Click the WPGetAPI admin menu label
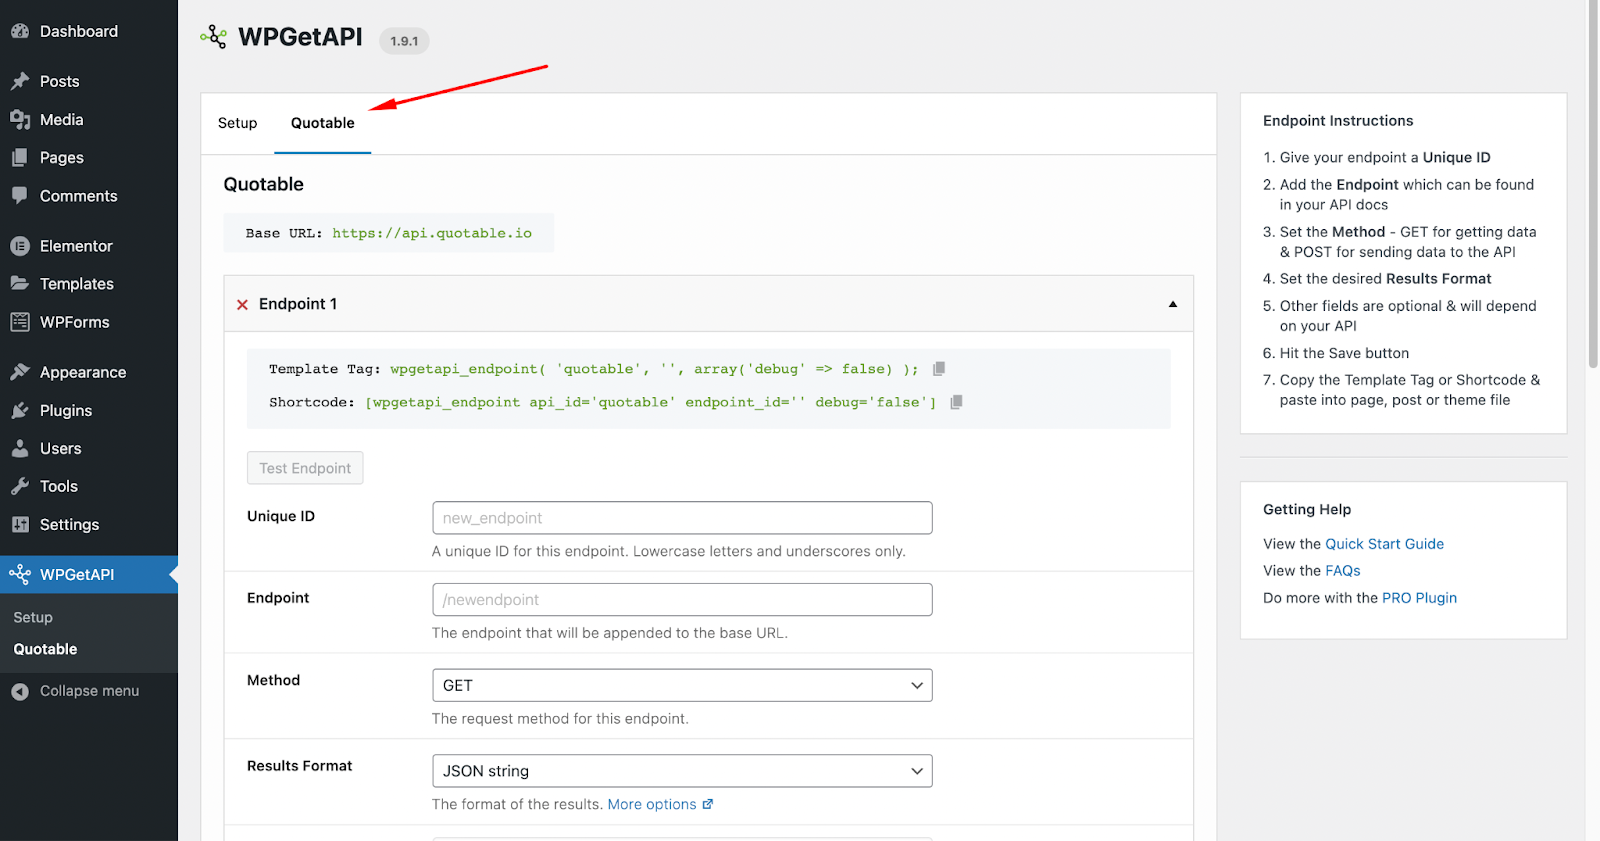This screenshot has height=841, width=1600. pyautogui.click(x=77, y=574)
